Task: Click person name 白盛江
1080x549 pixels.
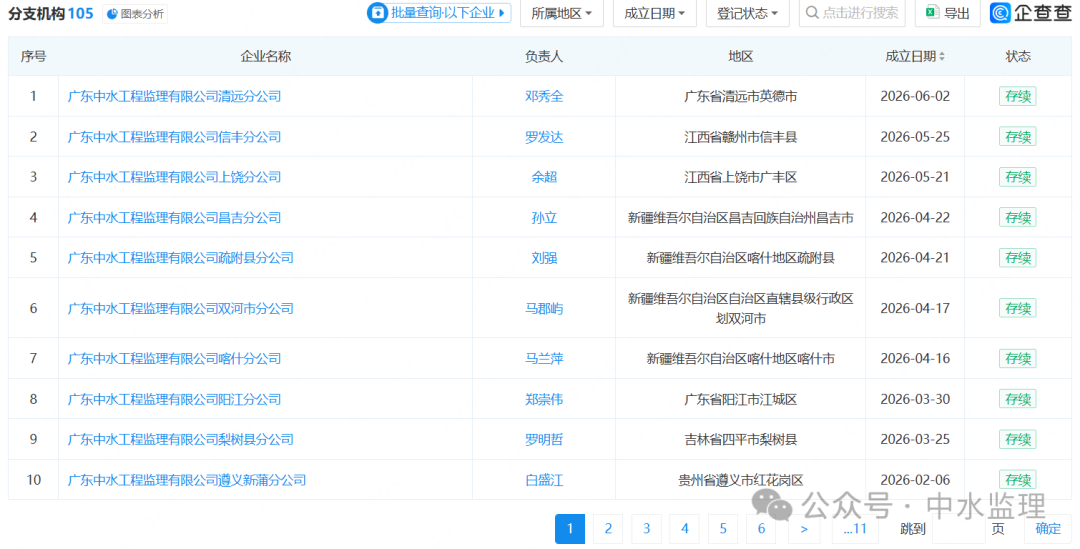Action: (544, 479)
